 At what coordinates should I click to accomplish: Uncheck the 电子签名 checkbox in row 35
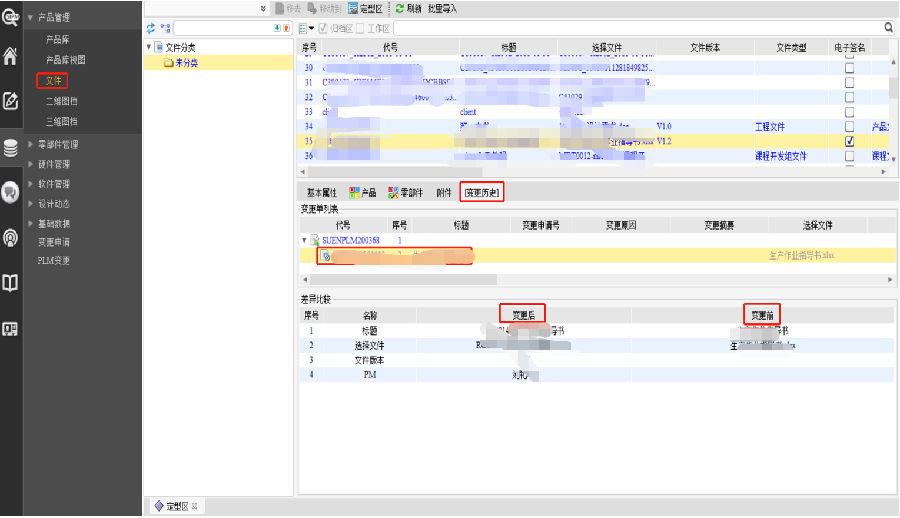pyautogui.click(x=849, y=141)
